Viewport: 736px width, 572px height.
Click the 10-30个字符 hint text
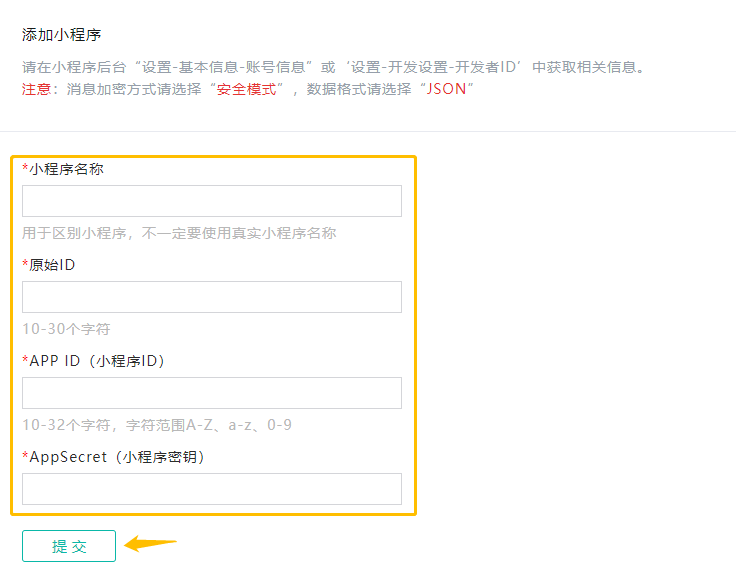[66, 329]
